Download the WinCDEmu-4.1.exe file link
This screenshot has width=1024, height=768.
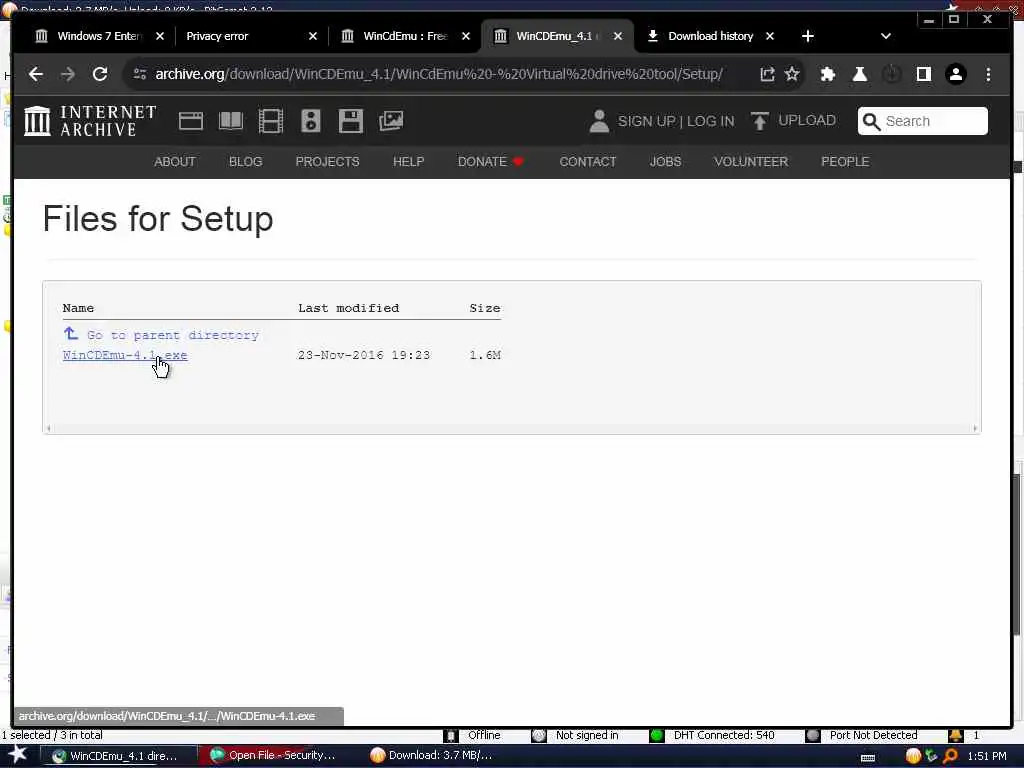click(125, 355)
